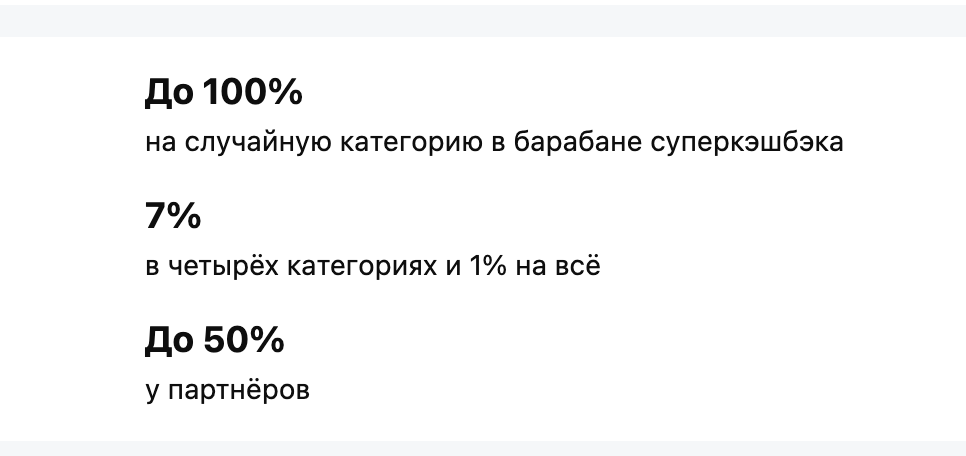Click the "7%" cashback heading

click(x=173, y=217)
